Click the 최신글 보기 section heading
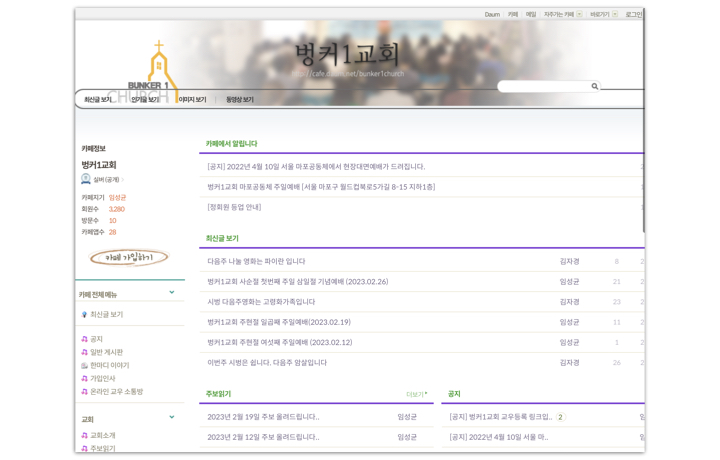 pyautogui.click(x=222, y=238)
